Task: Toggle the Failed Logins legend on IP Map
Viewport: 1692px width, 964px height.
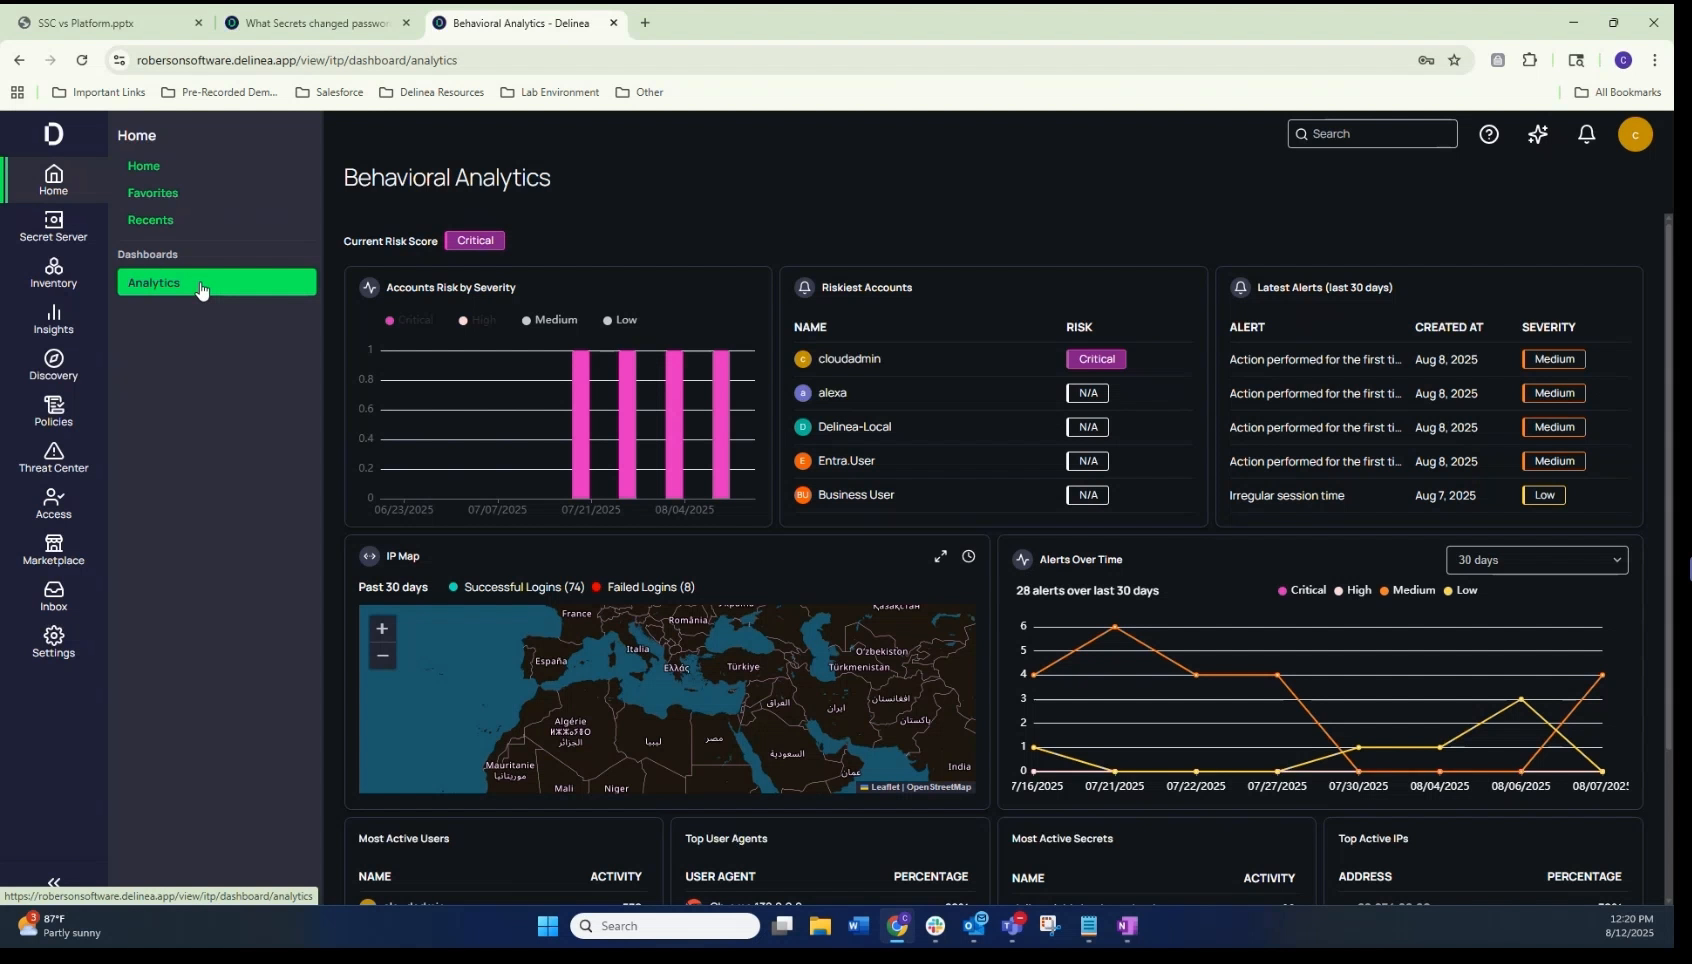Action: pyautogui.click(x=643, y=587)
